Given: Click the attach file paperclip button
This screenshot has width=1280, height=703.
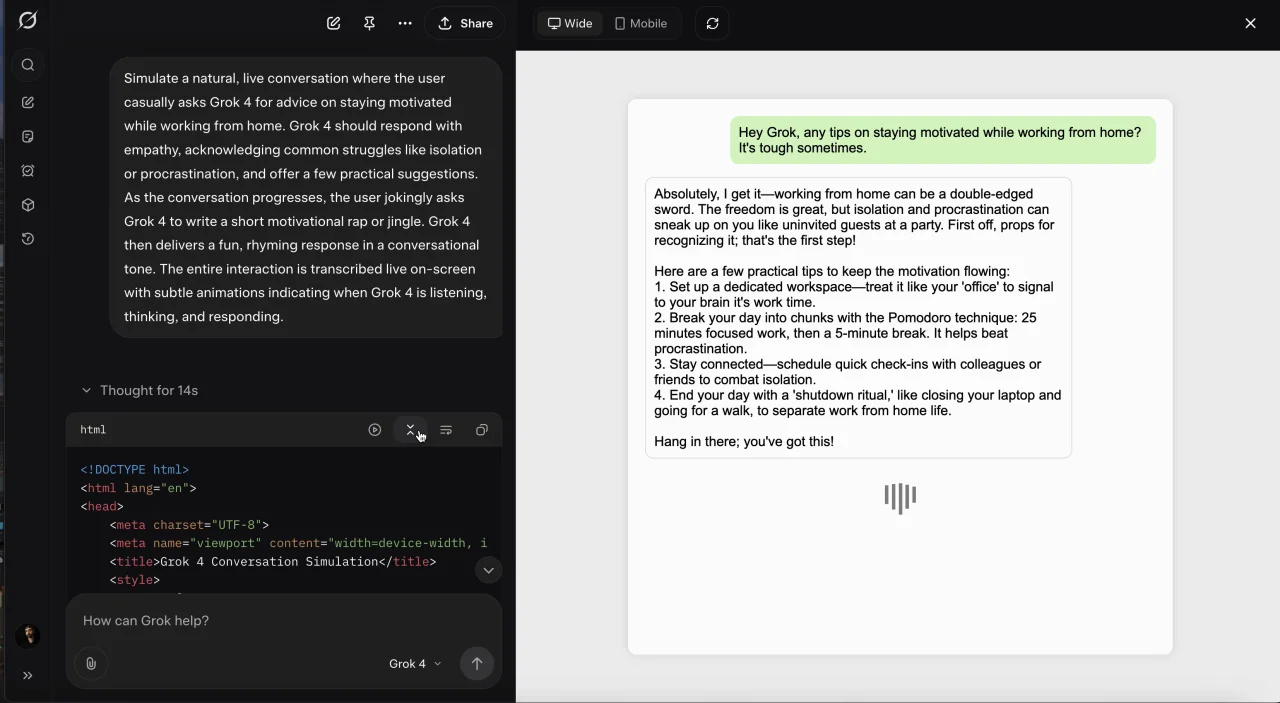Looking at the screenshot, I should (91, 664).
